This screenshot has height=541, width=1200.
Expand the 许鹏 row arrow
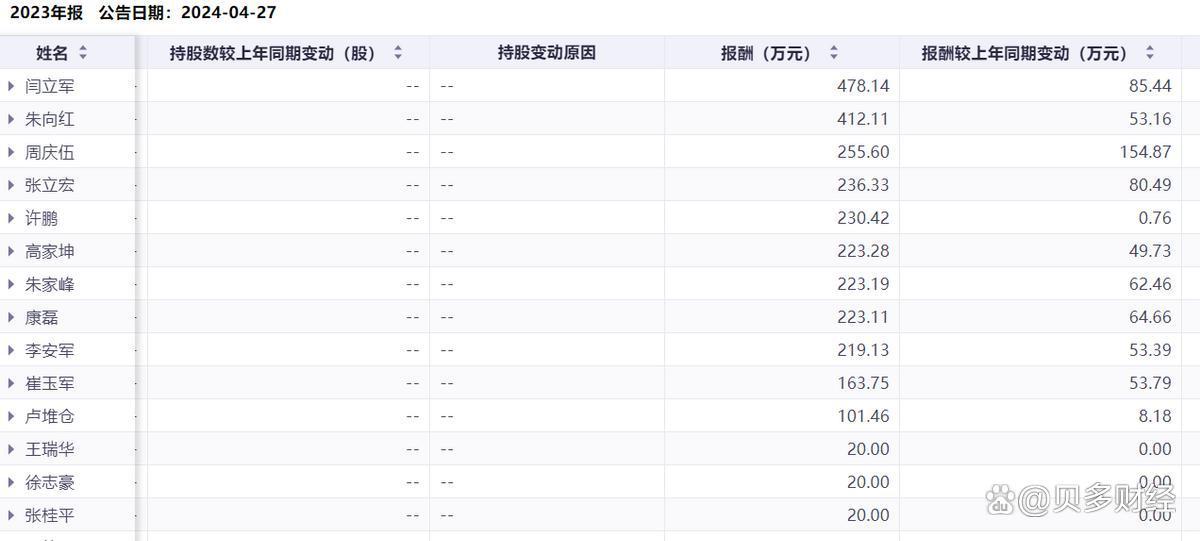pyautogui.click(x=11, y=218)
